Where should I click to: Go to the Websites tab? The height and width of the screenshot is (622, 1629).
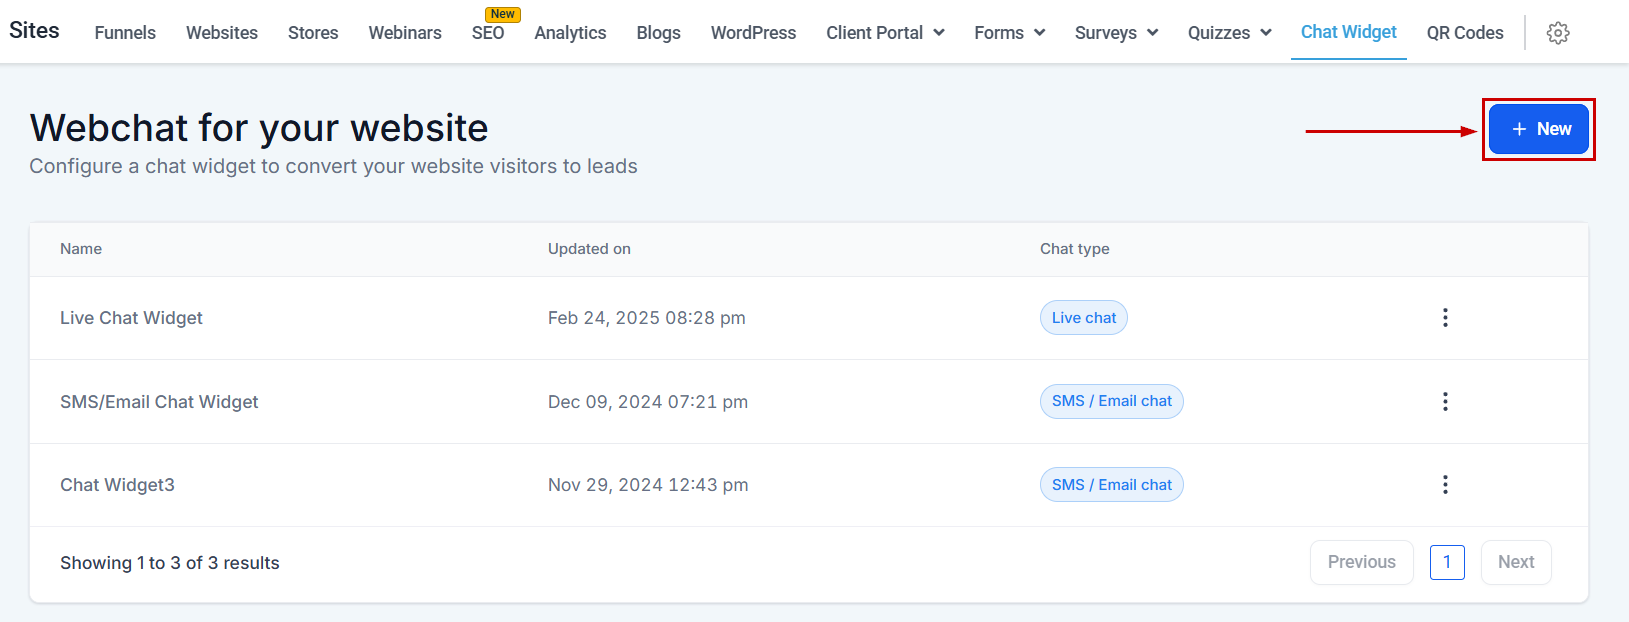(x=222, y=33)
